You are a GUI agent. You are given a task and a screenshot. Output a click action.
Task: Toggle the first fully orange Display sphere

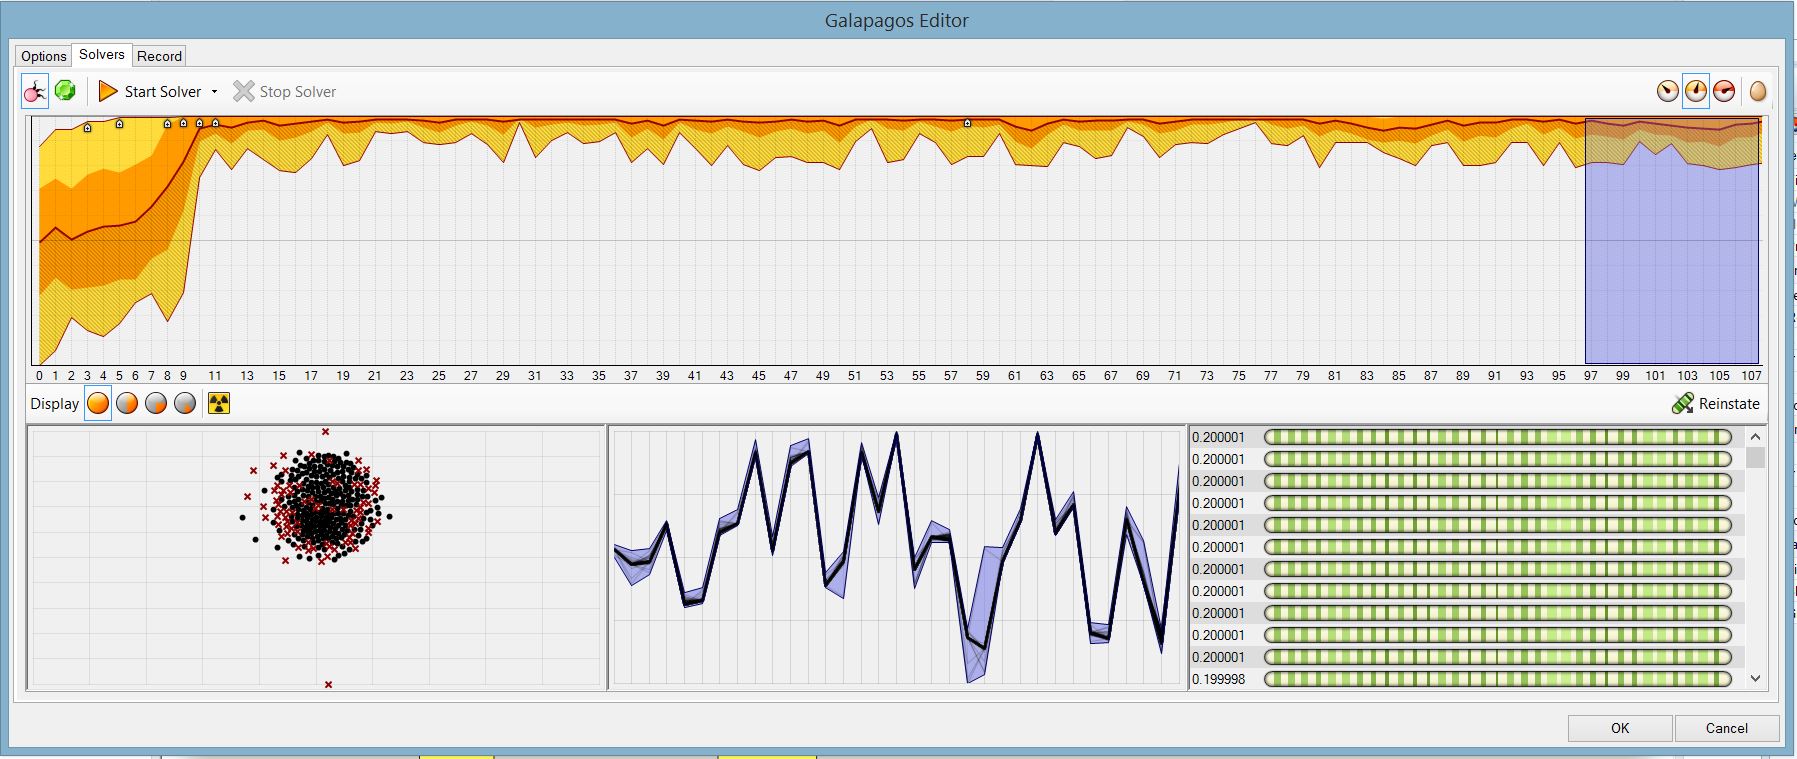pos(98,403)
